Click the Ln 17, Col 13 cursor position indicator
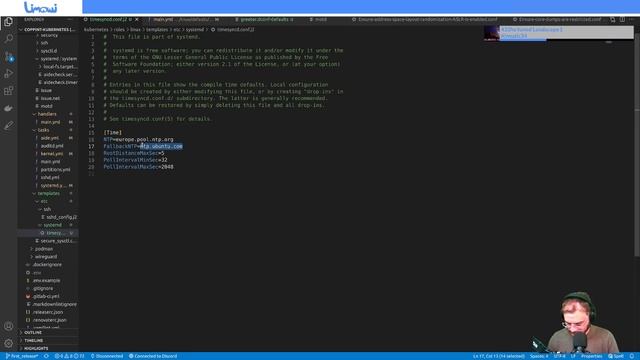This screenshot has height=360, width=640. coord(499,356)
